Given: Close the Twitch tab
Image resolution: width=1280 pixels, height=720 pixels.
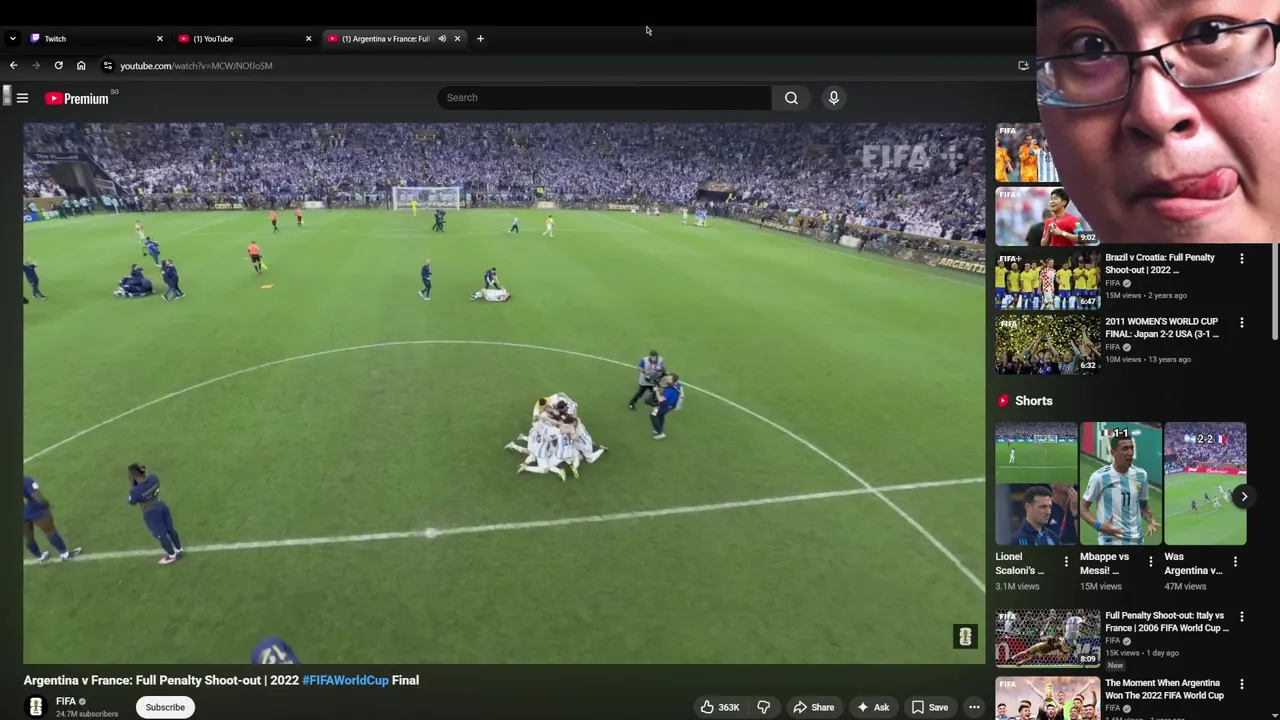Looking at the screenshot, I should tap(159, 39).
